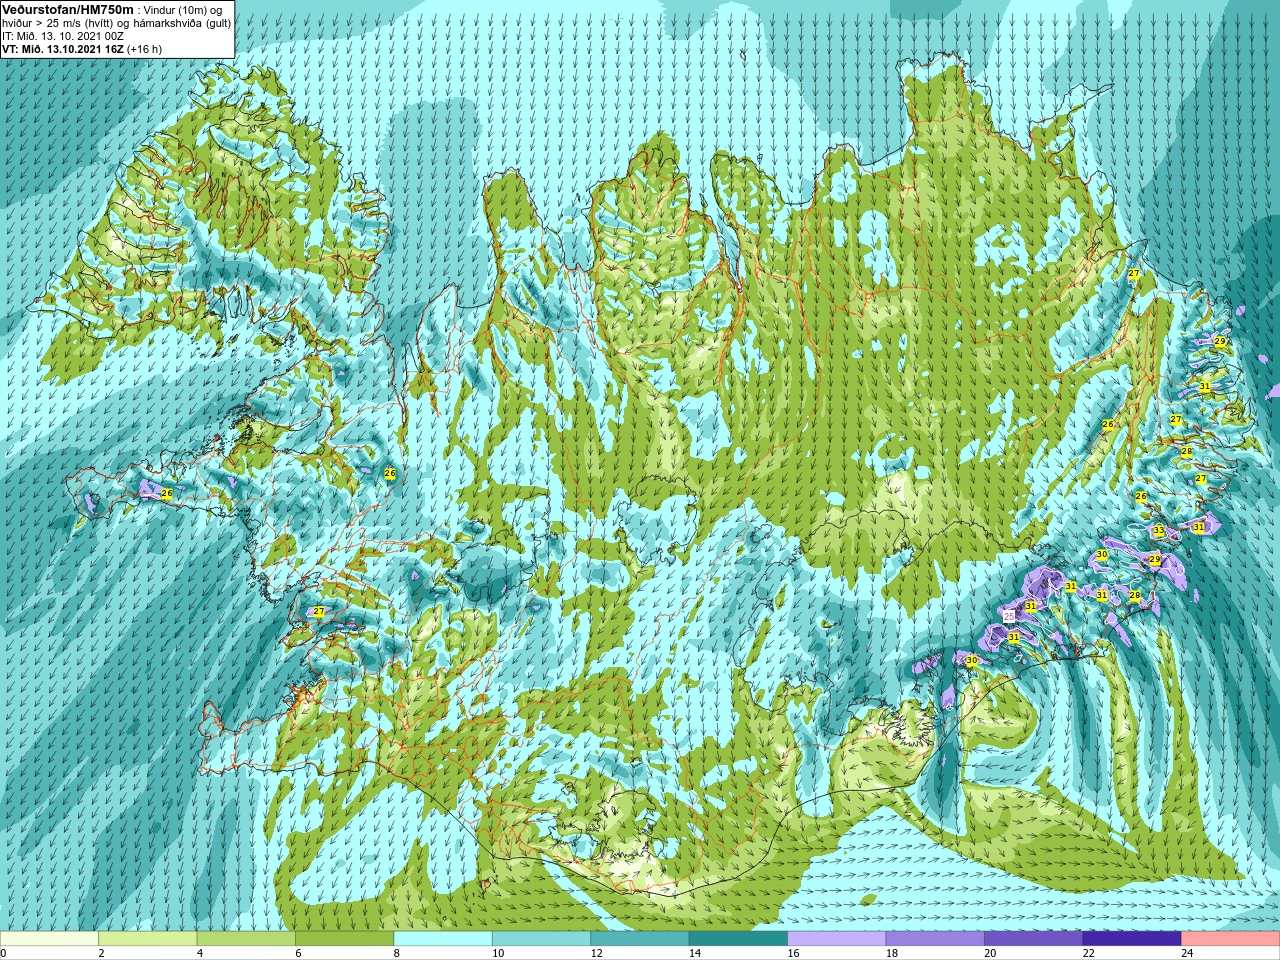Click the 14–16 m/s dark teal legend swatch

pos(738,939)
